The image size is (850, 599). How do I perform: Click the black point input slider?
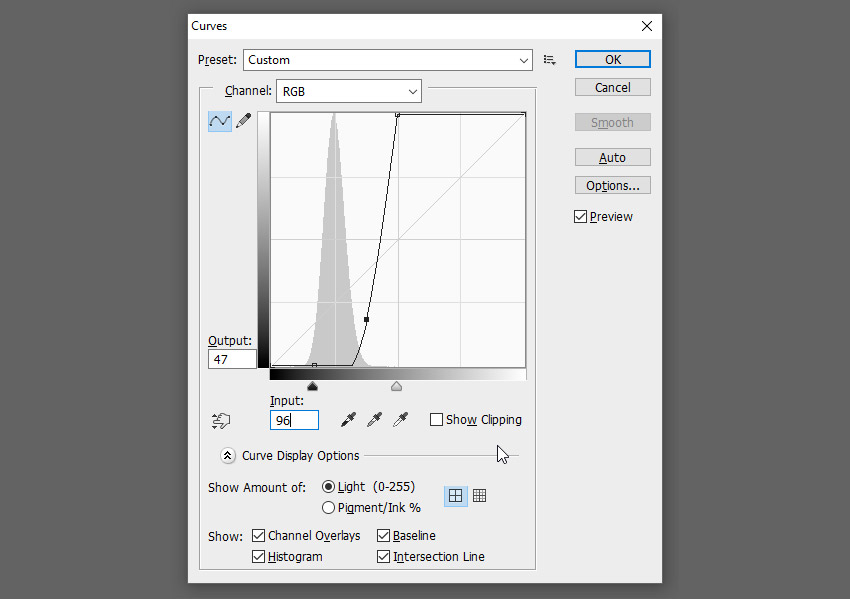pos(312,387)
